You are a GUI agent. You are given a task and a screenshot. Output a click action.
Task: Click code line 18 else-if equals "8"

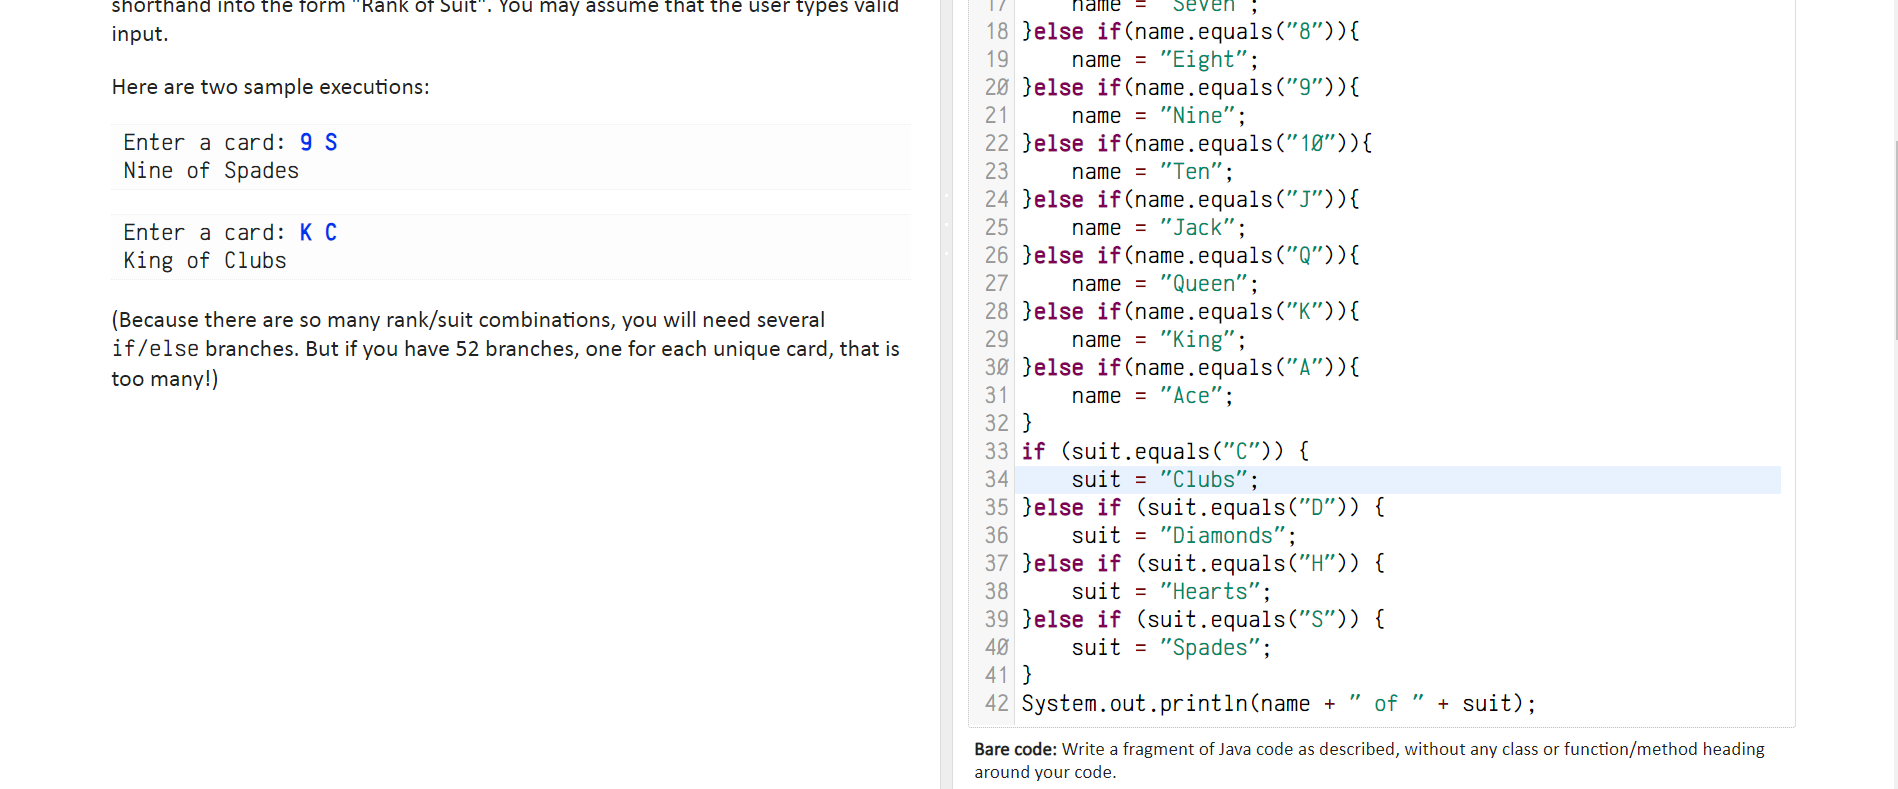(x=1190, y=31)
